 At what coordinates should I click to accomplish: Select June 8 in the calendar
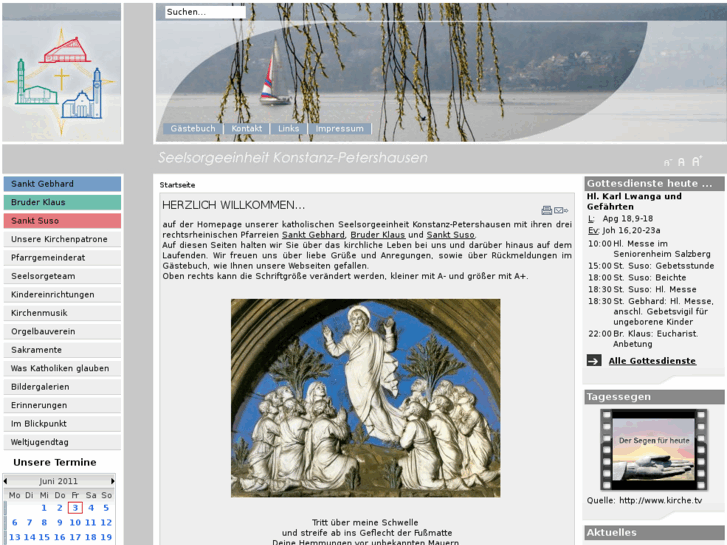click(44, 522)
